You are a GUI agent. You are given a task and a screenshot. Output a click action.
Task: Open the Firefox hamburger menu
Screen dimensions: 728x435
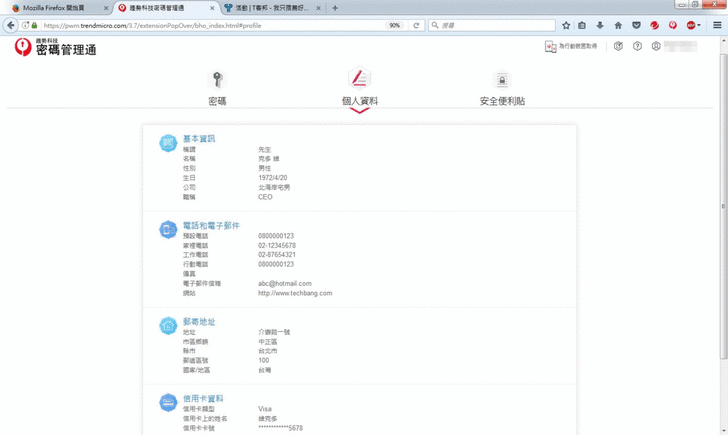[717, 26]
